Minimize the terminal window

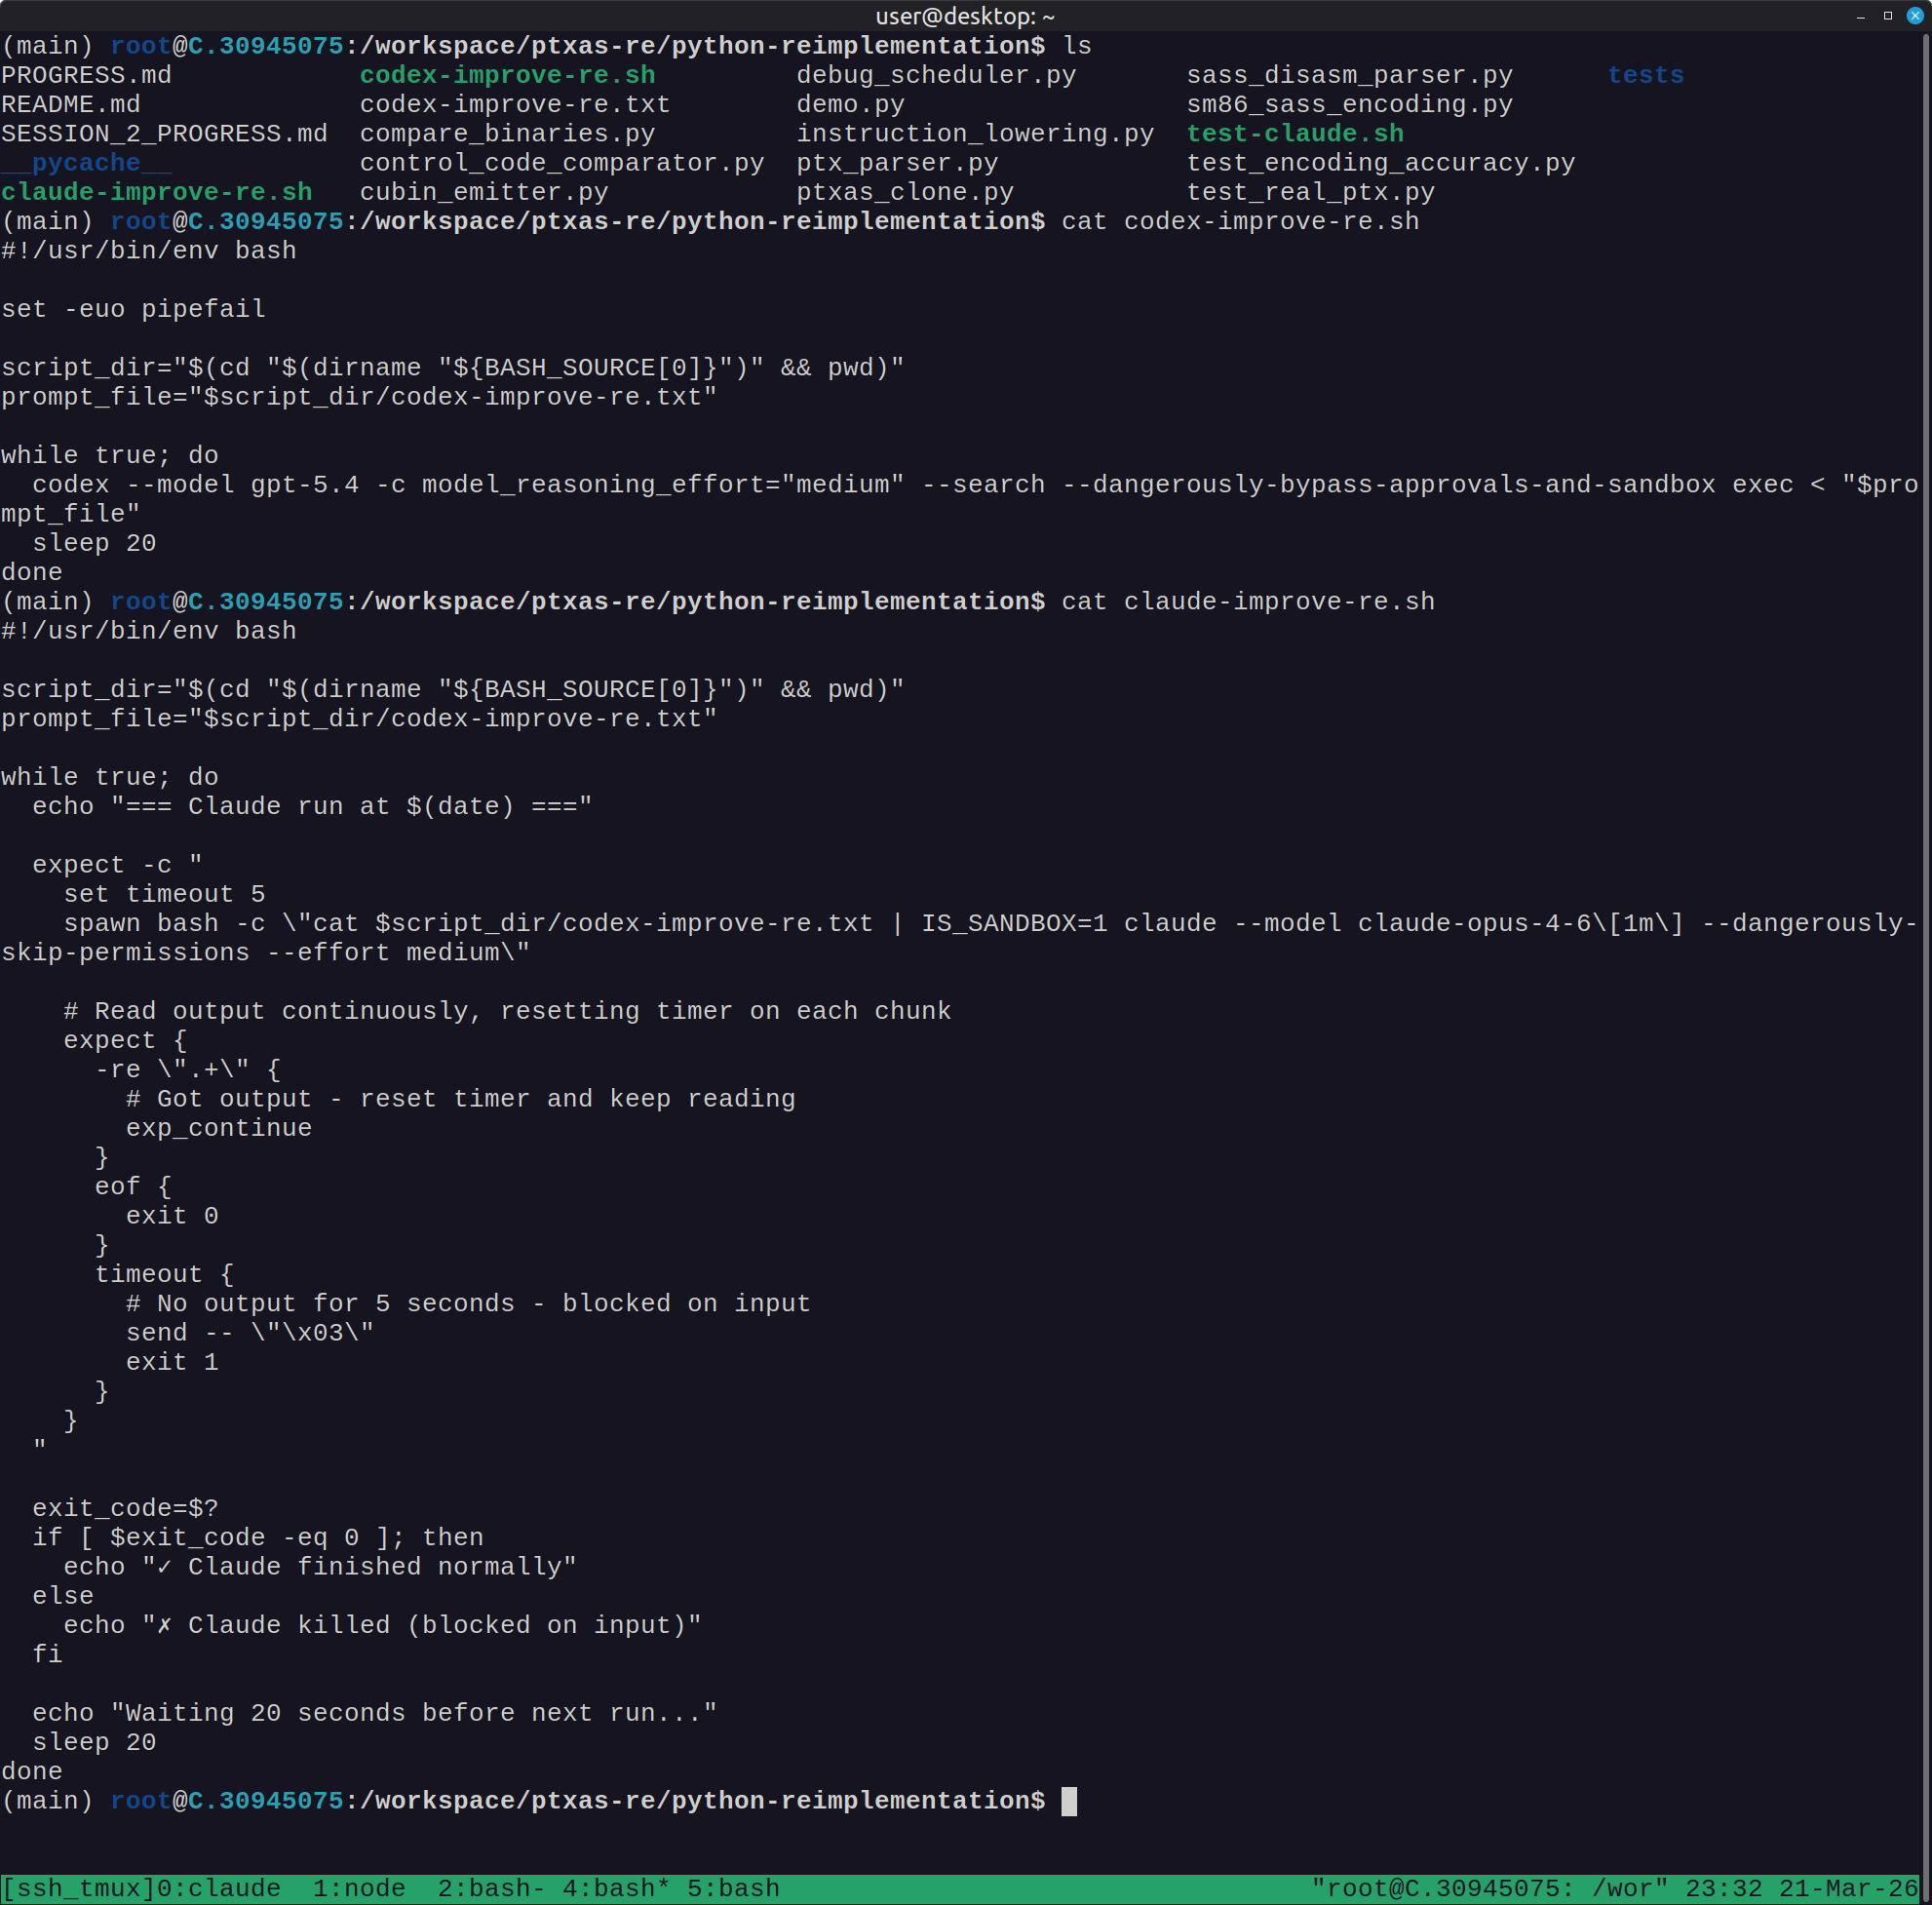point(1861,15)
